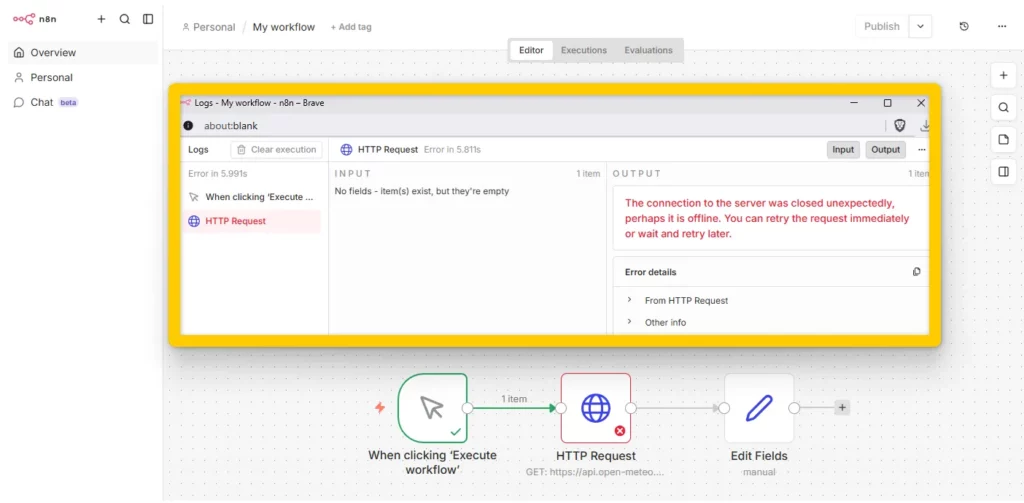Image resolution: width=1024 pixels, height=503 pixels.
Task: Minimize the Logs window
Action: [x=854, y=103]
